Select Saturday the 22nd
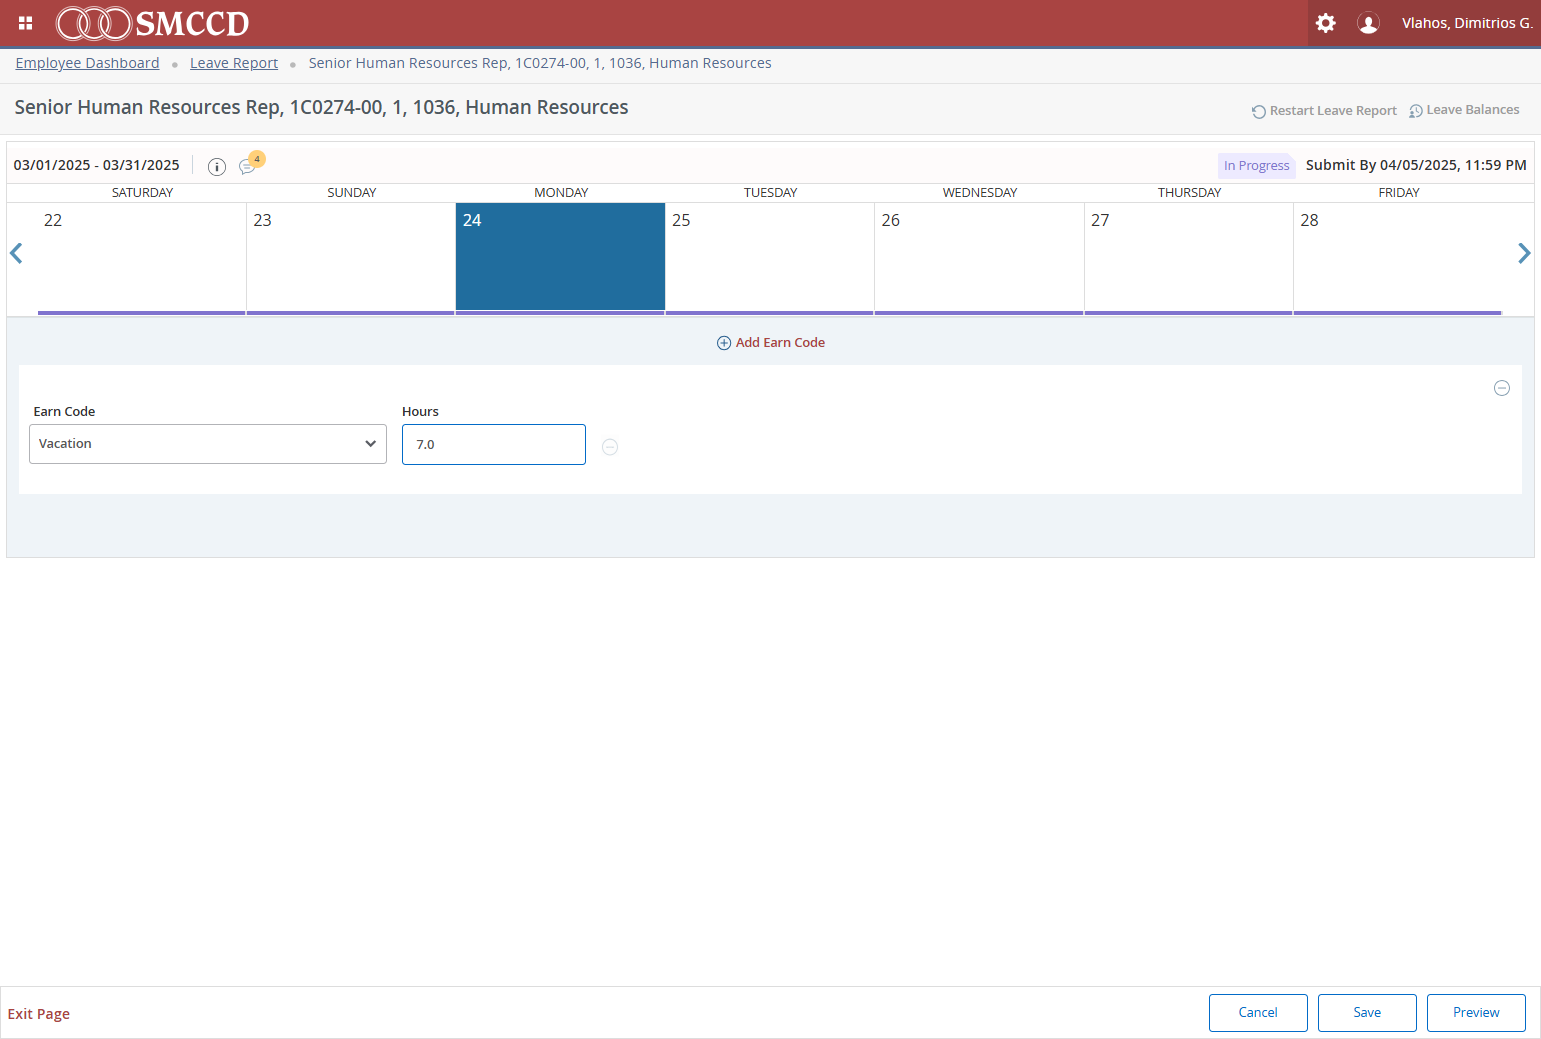1541x1039 pixels. pos(142,258)
